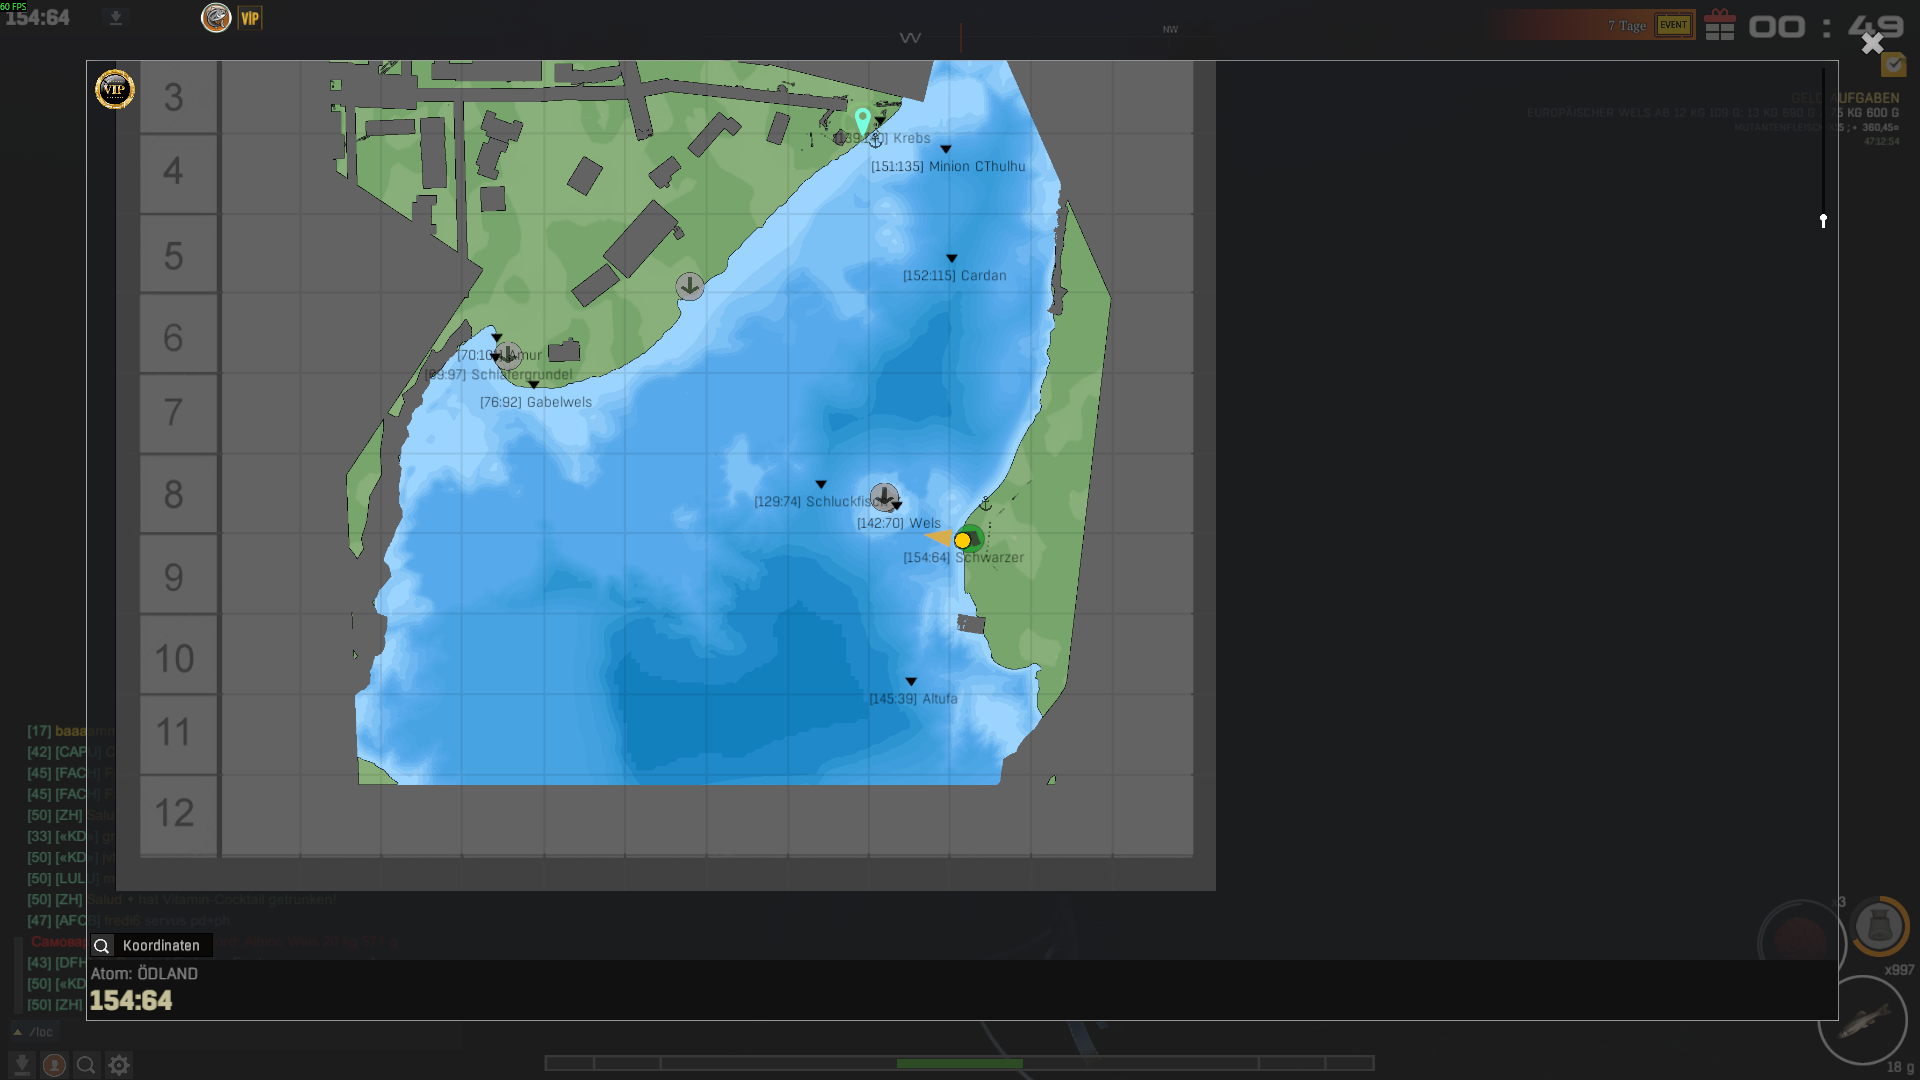Click the VIP badge on the map
The image size is (1920, 1080).
click(115, 89)
